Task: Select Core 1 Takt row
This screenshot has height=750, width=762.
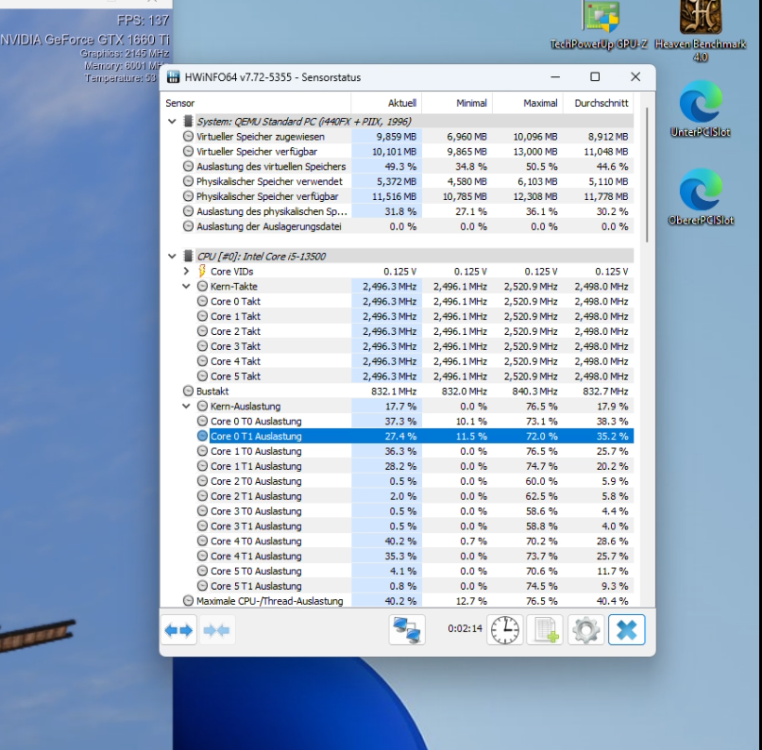Action: 415,316
